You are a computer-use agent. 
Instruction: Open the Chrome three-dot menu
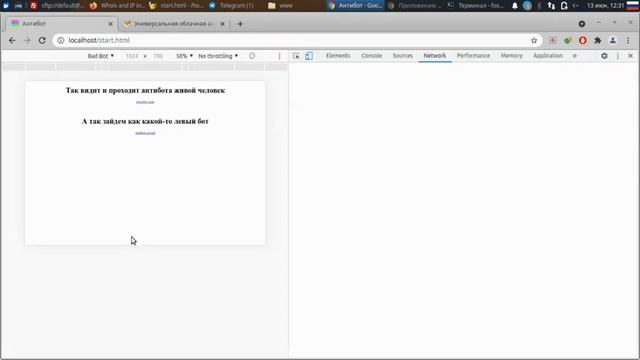[x=628, y=40]
